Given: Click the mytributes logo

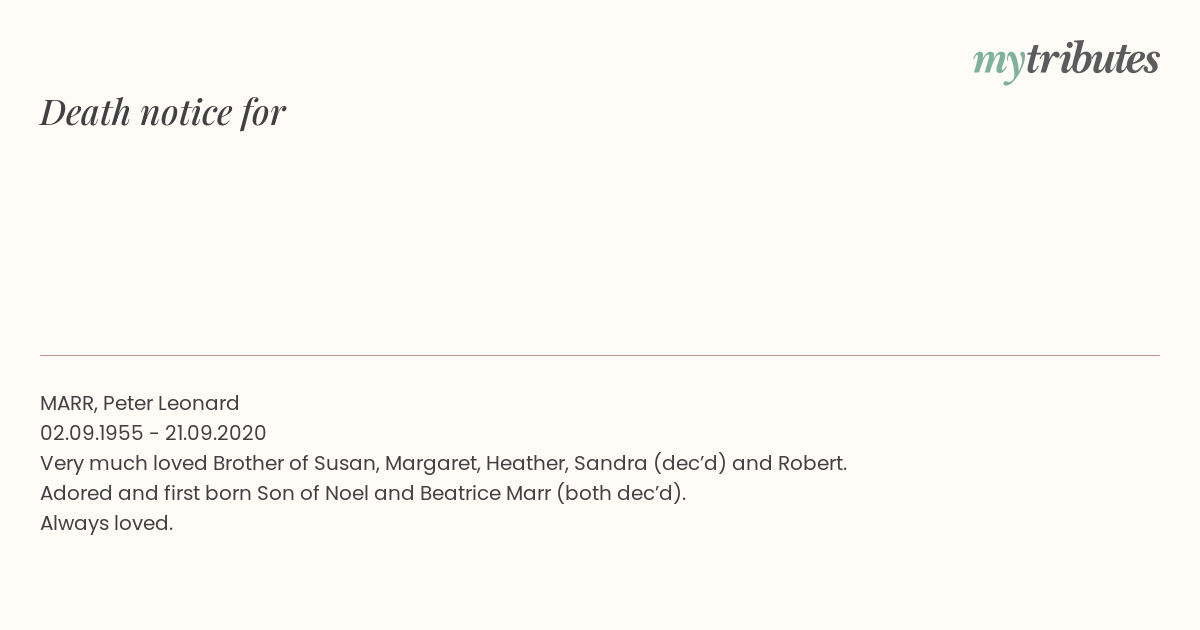Looking at the screenshot, I should pyautogui.click(x=1066, y=61).
